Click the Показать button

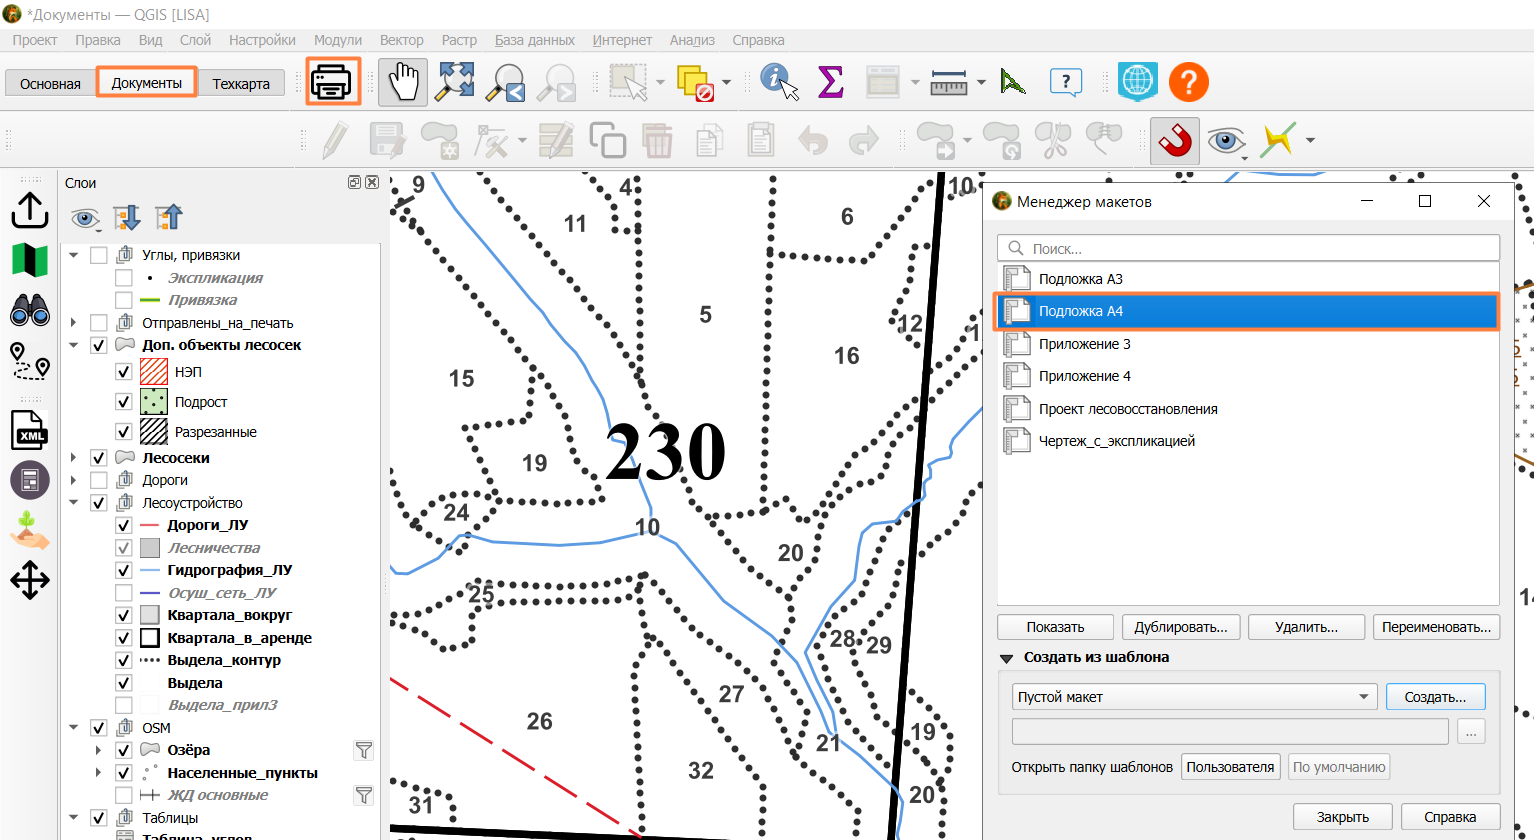click(1055, 627)
